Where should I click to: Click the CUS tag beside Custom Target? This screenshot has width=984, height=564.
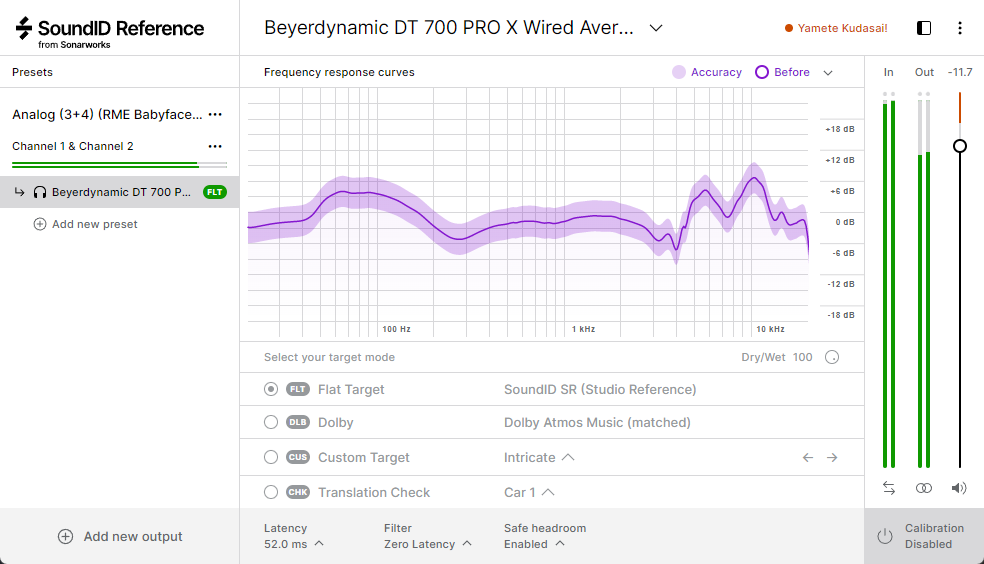point(298,457)
